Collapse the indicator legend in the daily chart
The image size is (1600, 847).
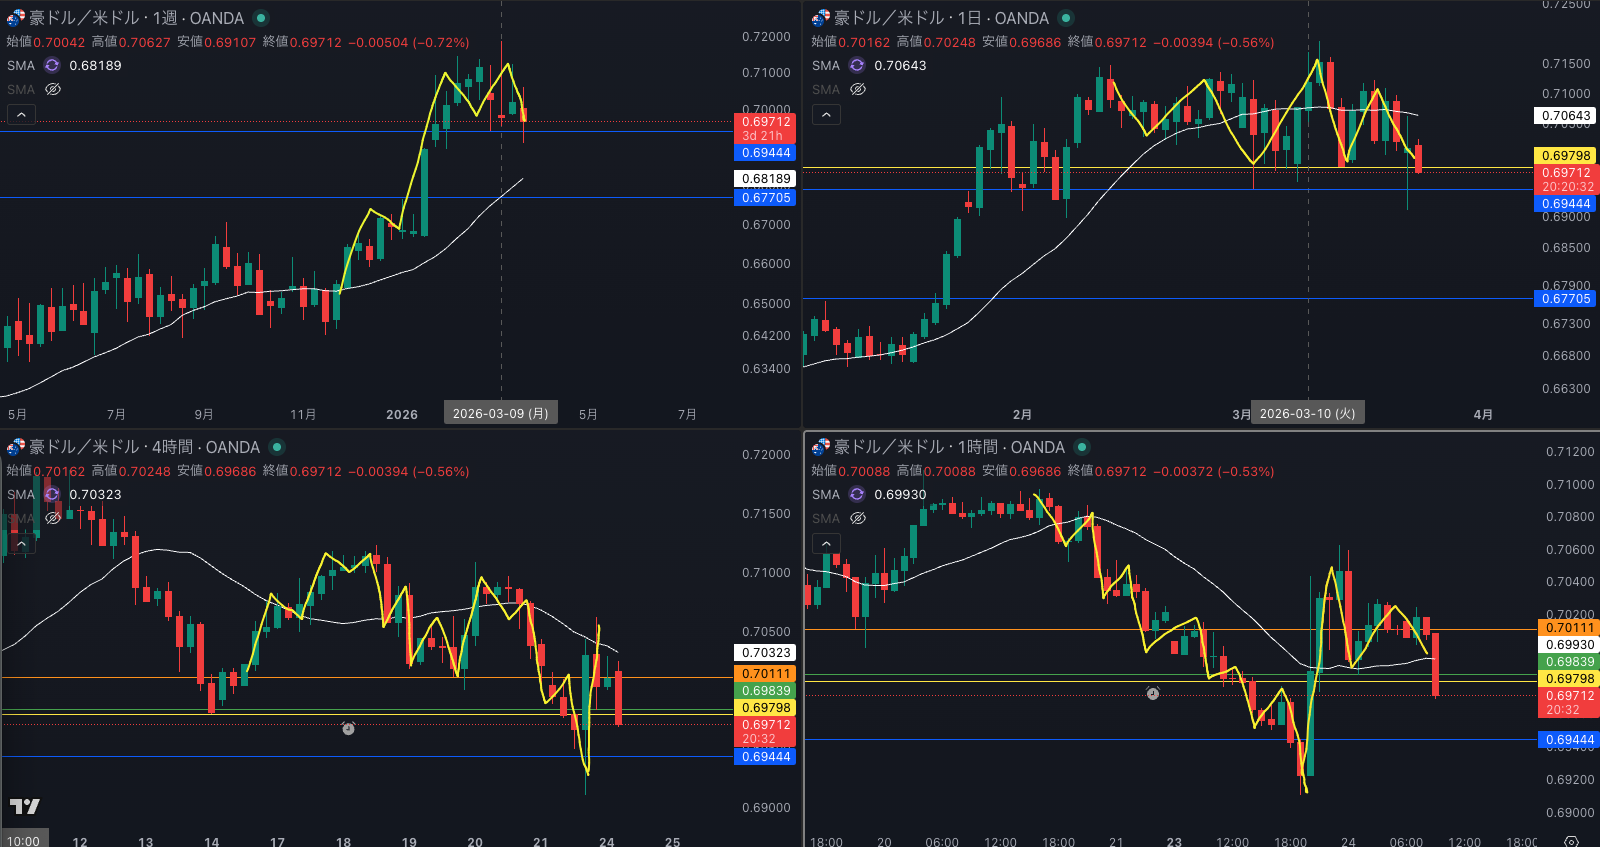pos(826,115)
